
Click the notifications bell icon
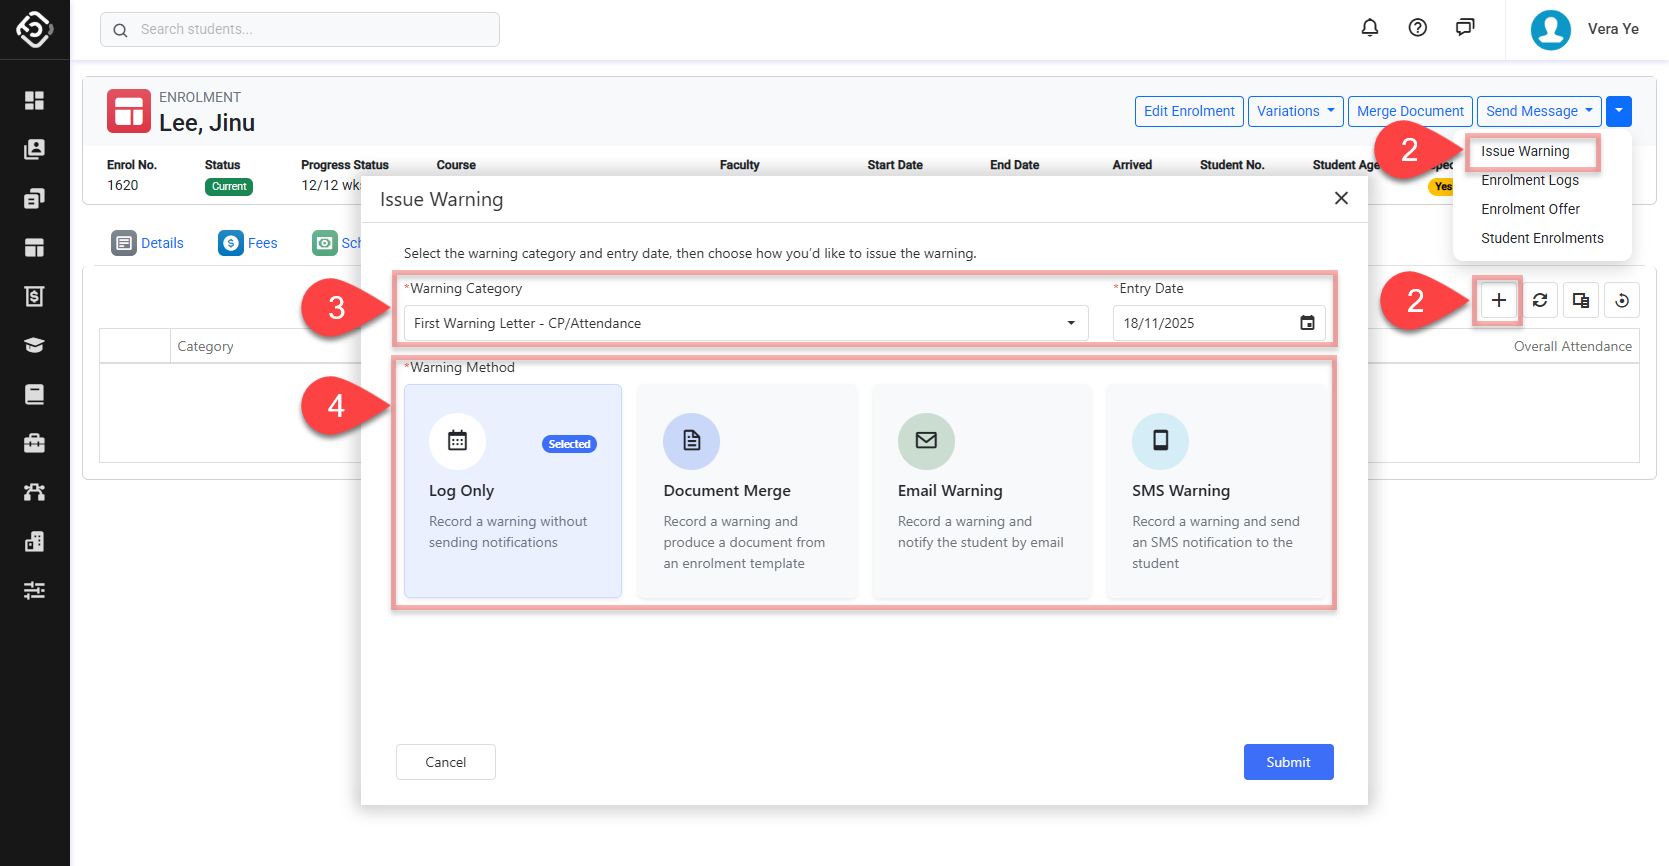point(1370,28)
